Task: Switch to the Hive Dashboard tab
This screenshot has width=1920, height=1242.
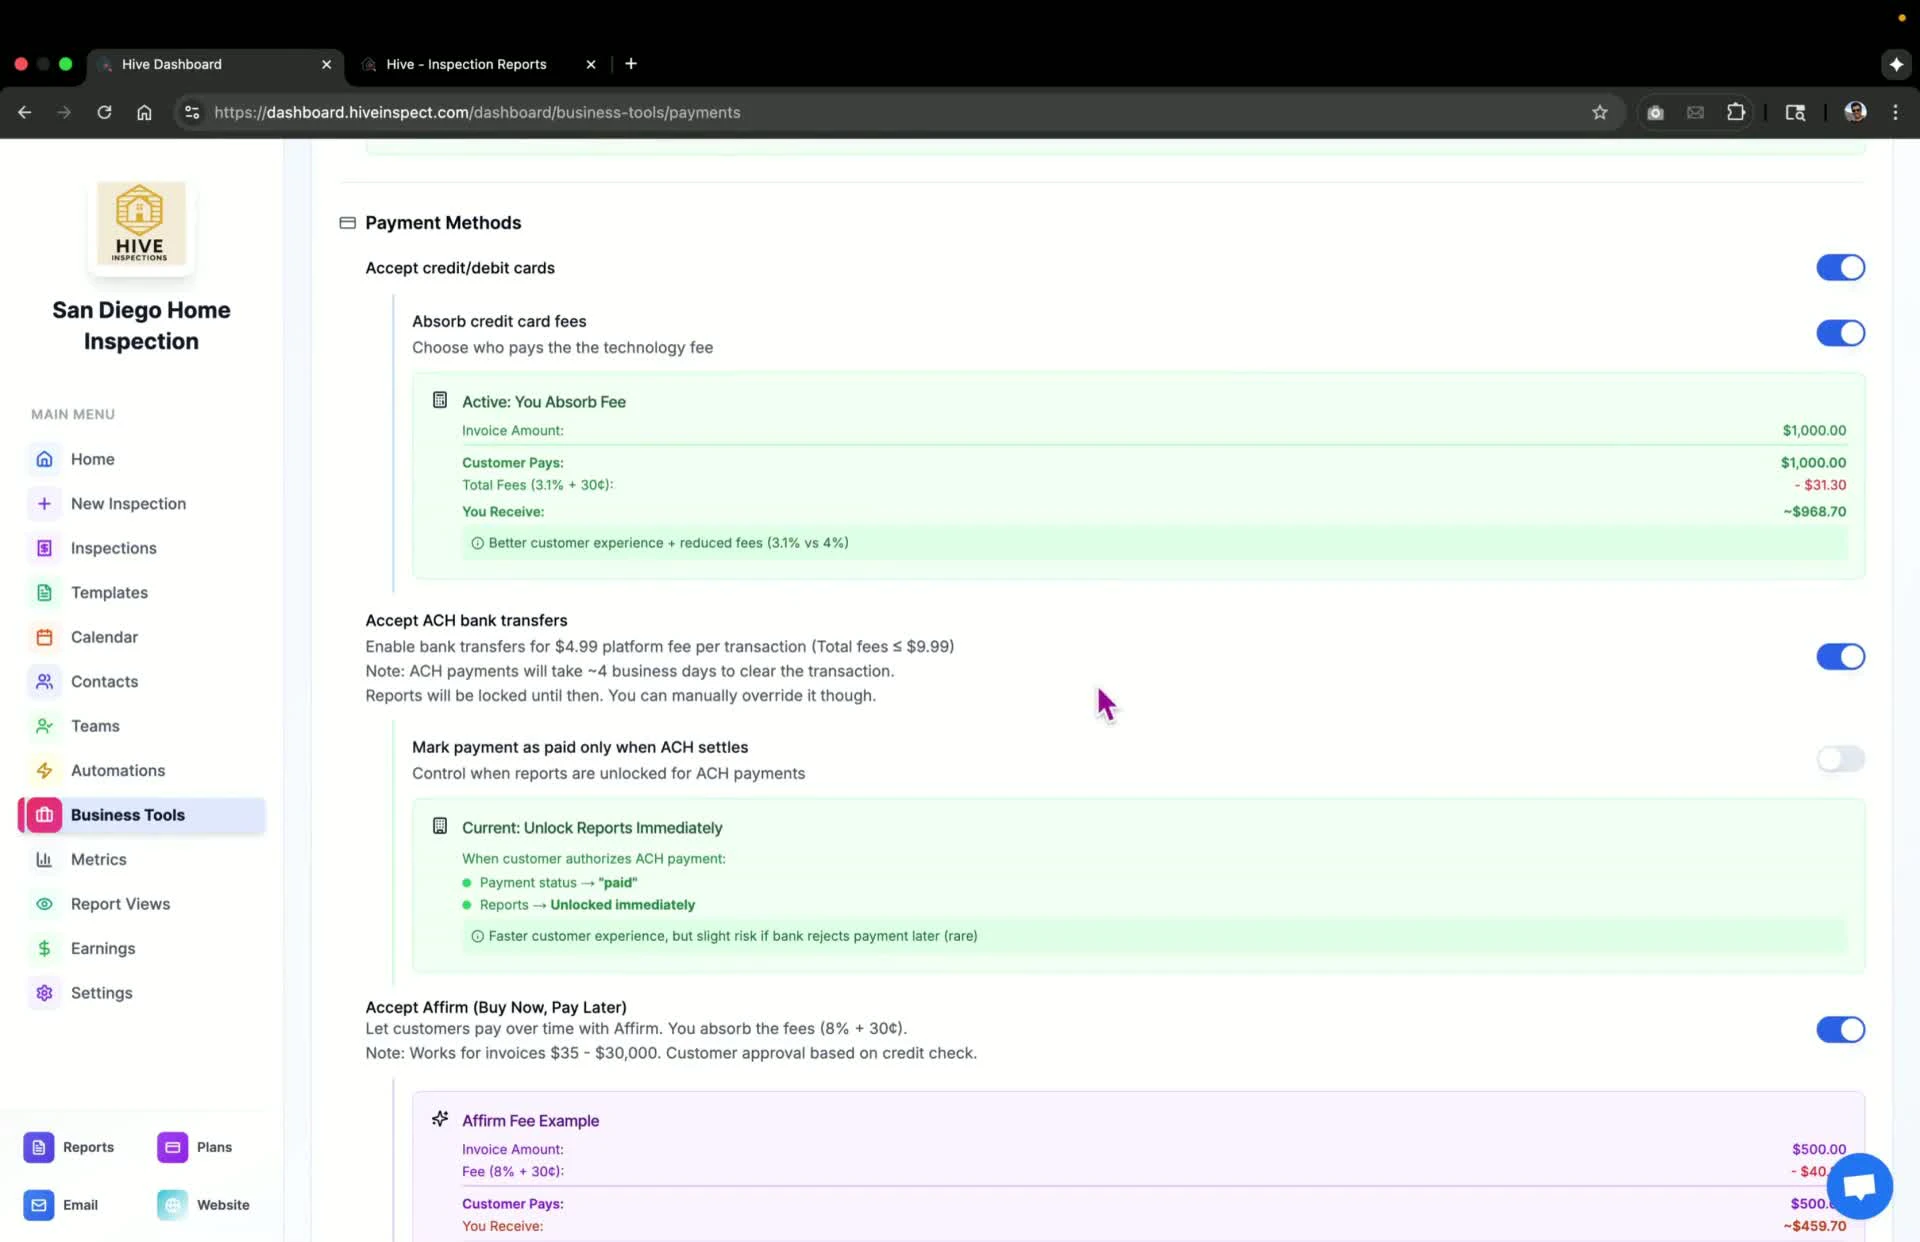Action: 215,64
